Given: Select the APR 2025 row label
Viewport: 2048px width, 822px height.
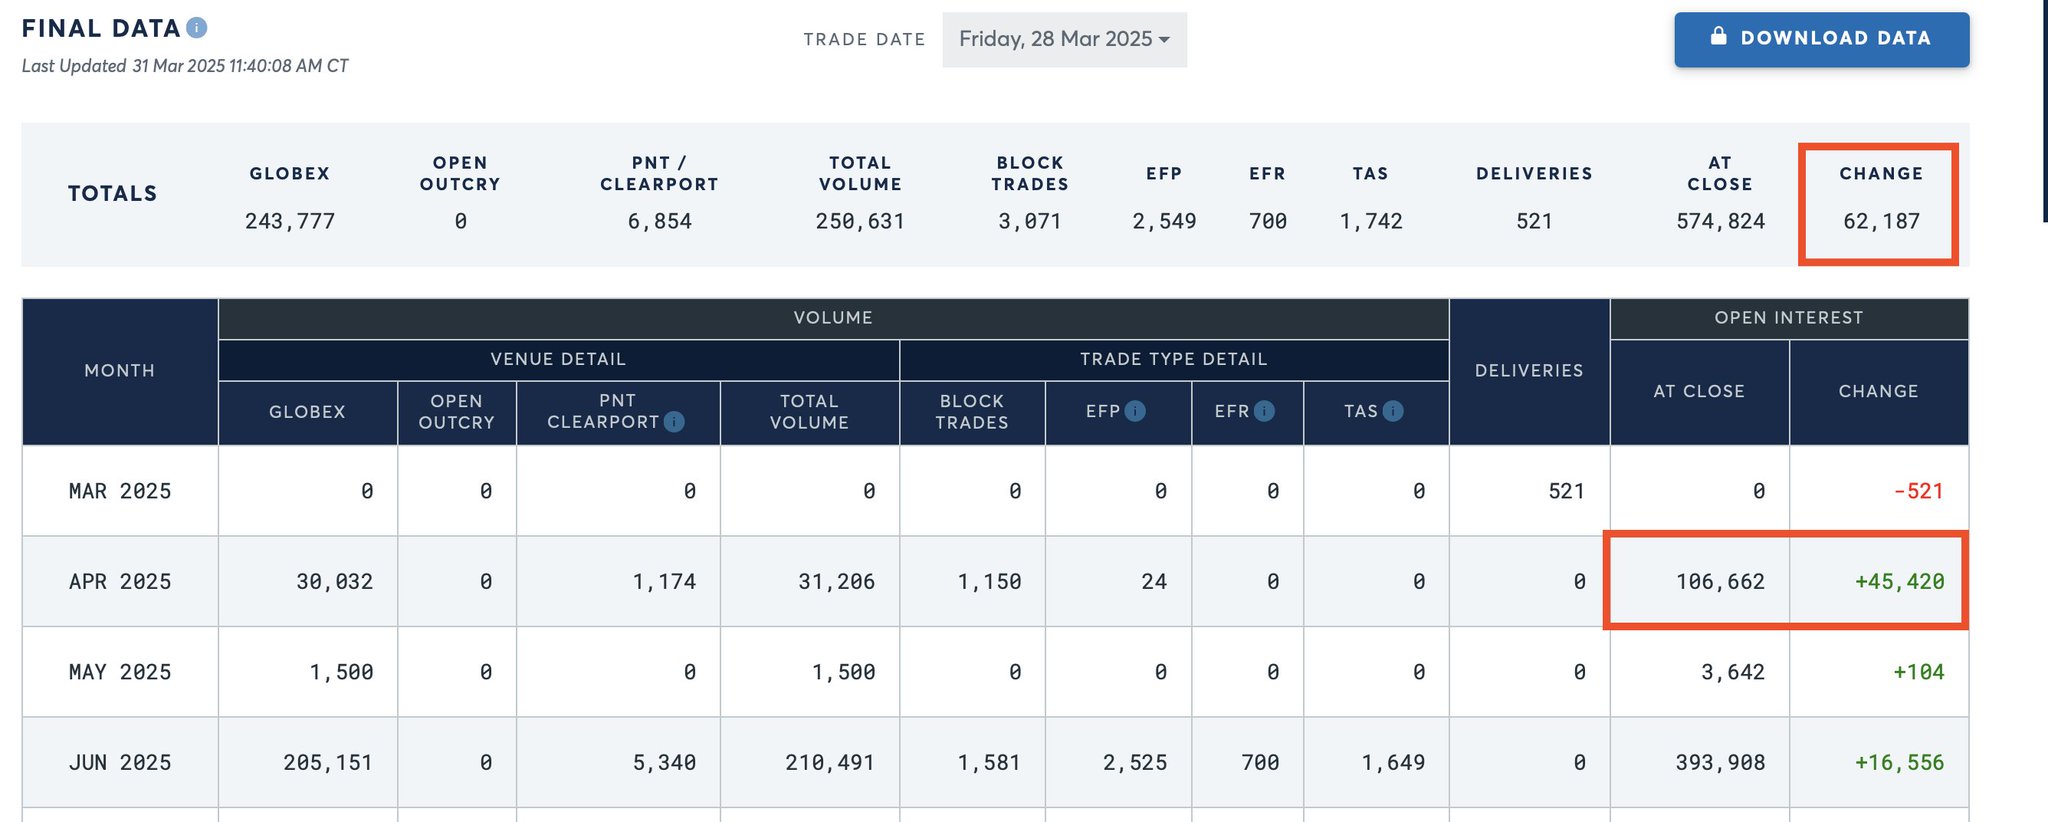Looking at the screenshot, I should [x=120, y=582].
